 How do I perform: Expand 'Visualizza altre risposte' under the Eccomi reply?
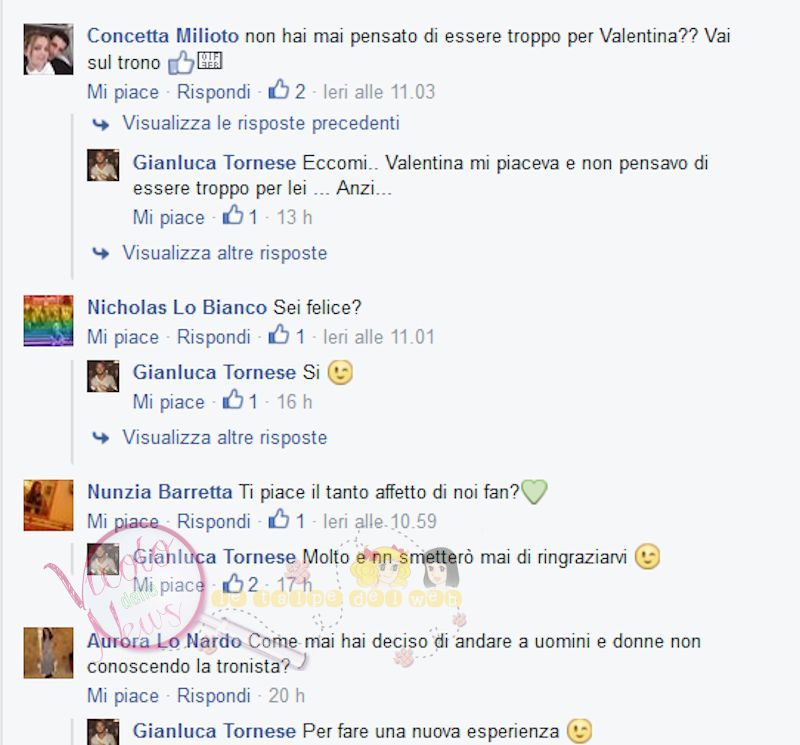(224, 253)
